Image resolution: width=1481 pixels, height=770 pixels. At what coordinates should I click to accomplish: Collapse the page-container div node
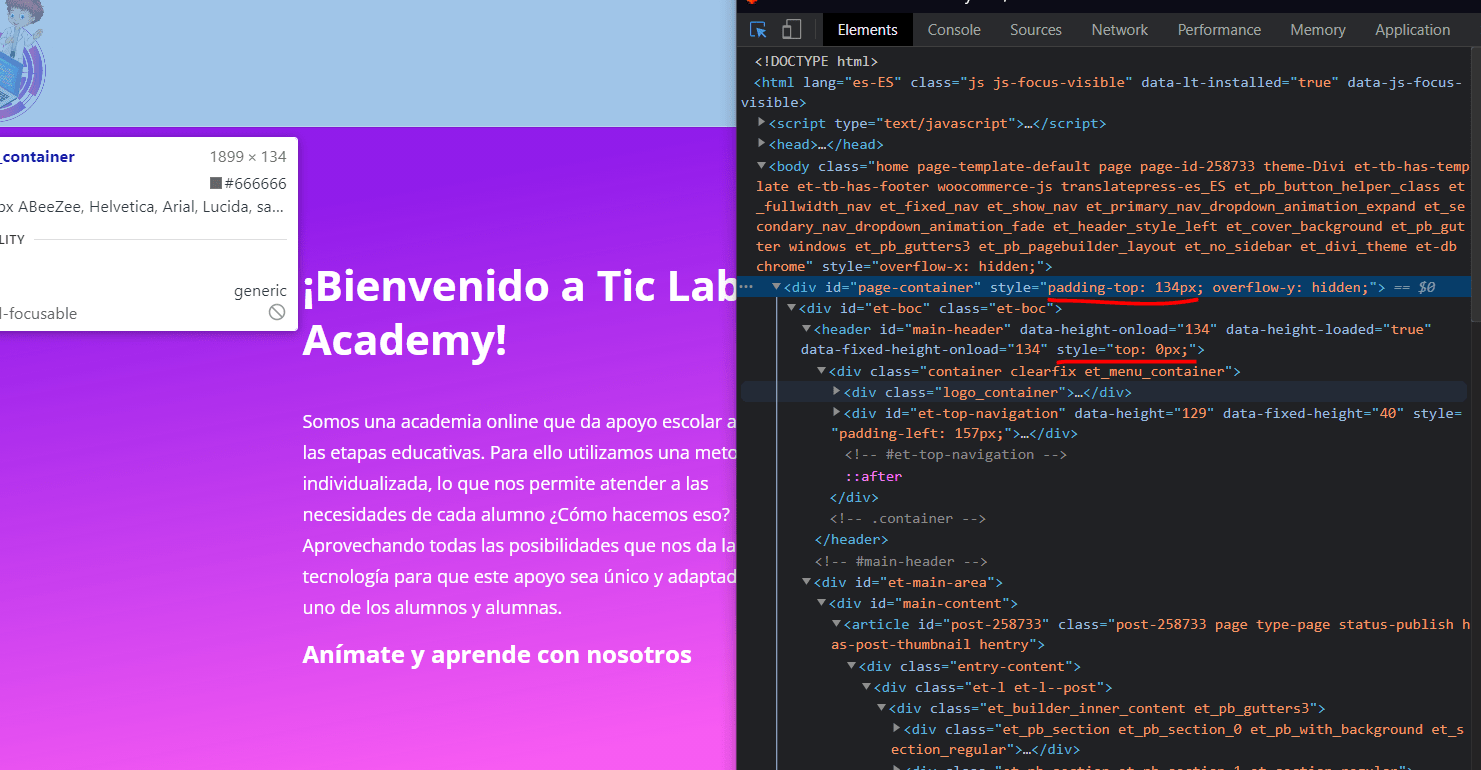pos(776,287)
